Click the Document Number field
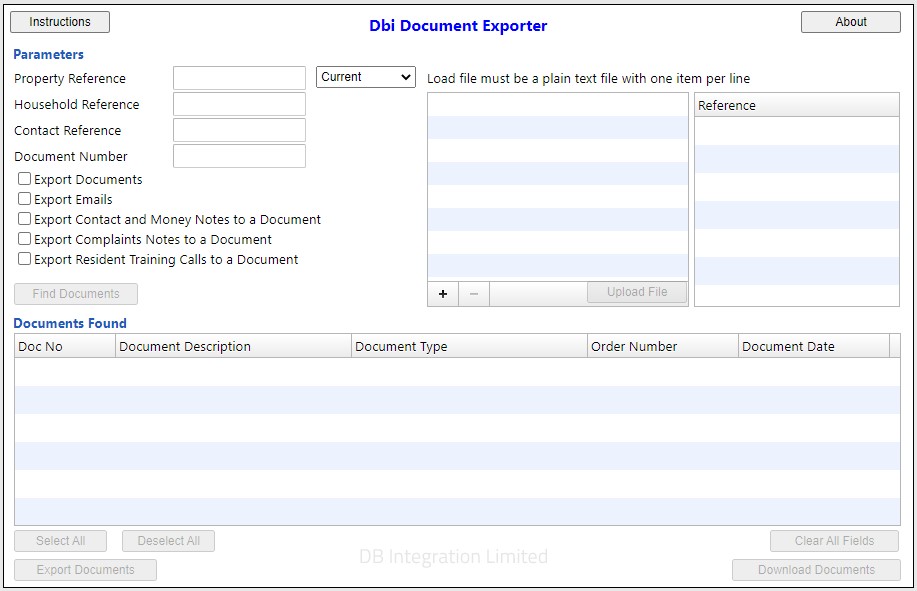The width and height of the screenshot is (917, 591). [239, 156]
